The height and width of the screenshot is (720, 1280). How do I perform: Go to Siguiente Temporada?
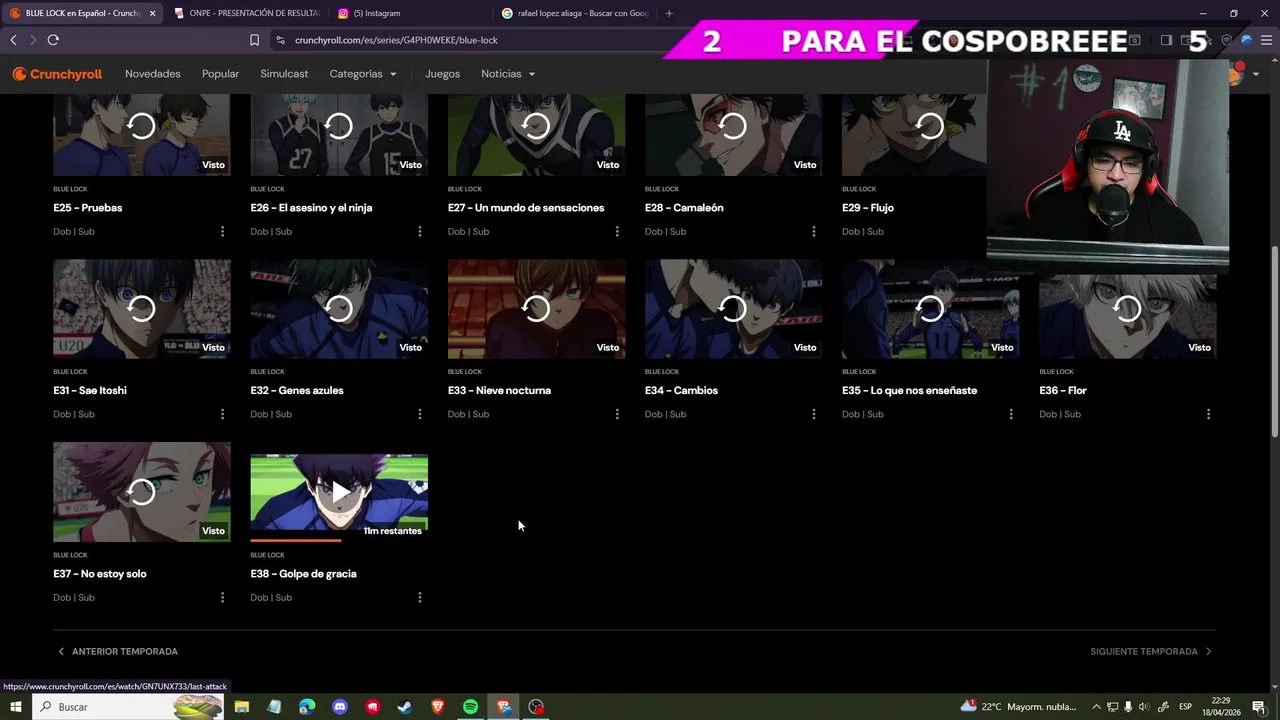(1151, 651)
